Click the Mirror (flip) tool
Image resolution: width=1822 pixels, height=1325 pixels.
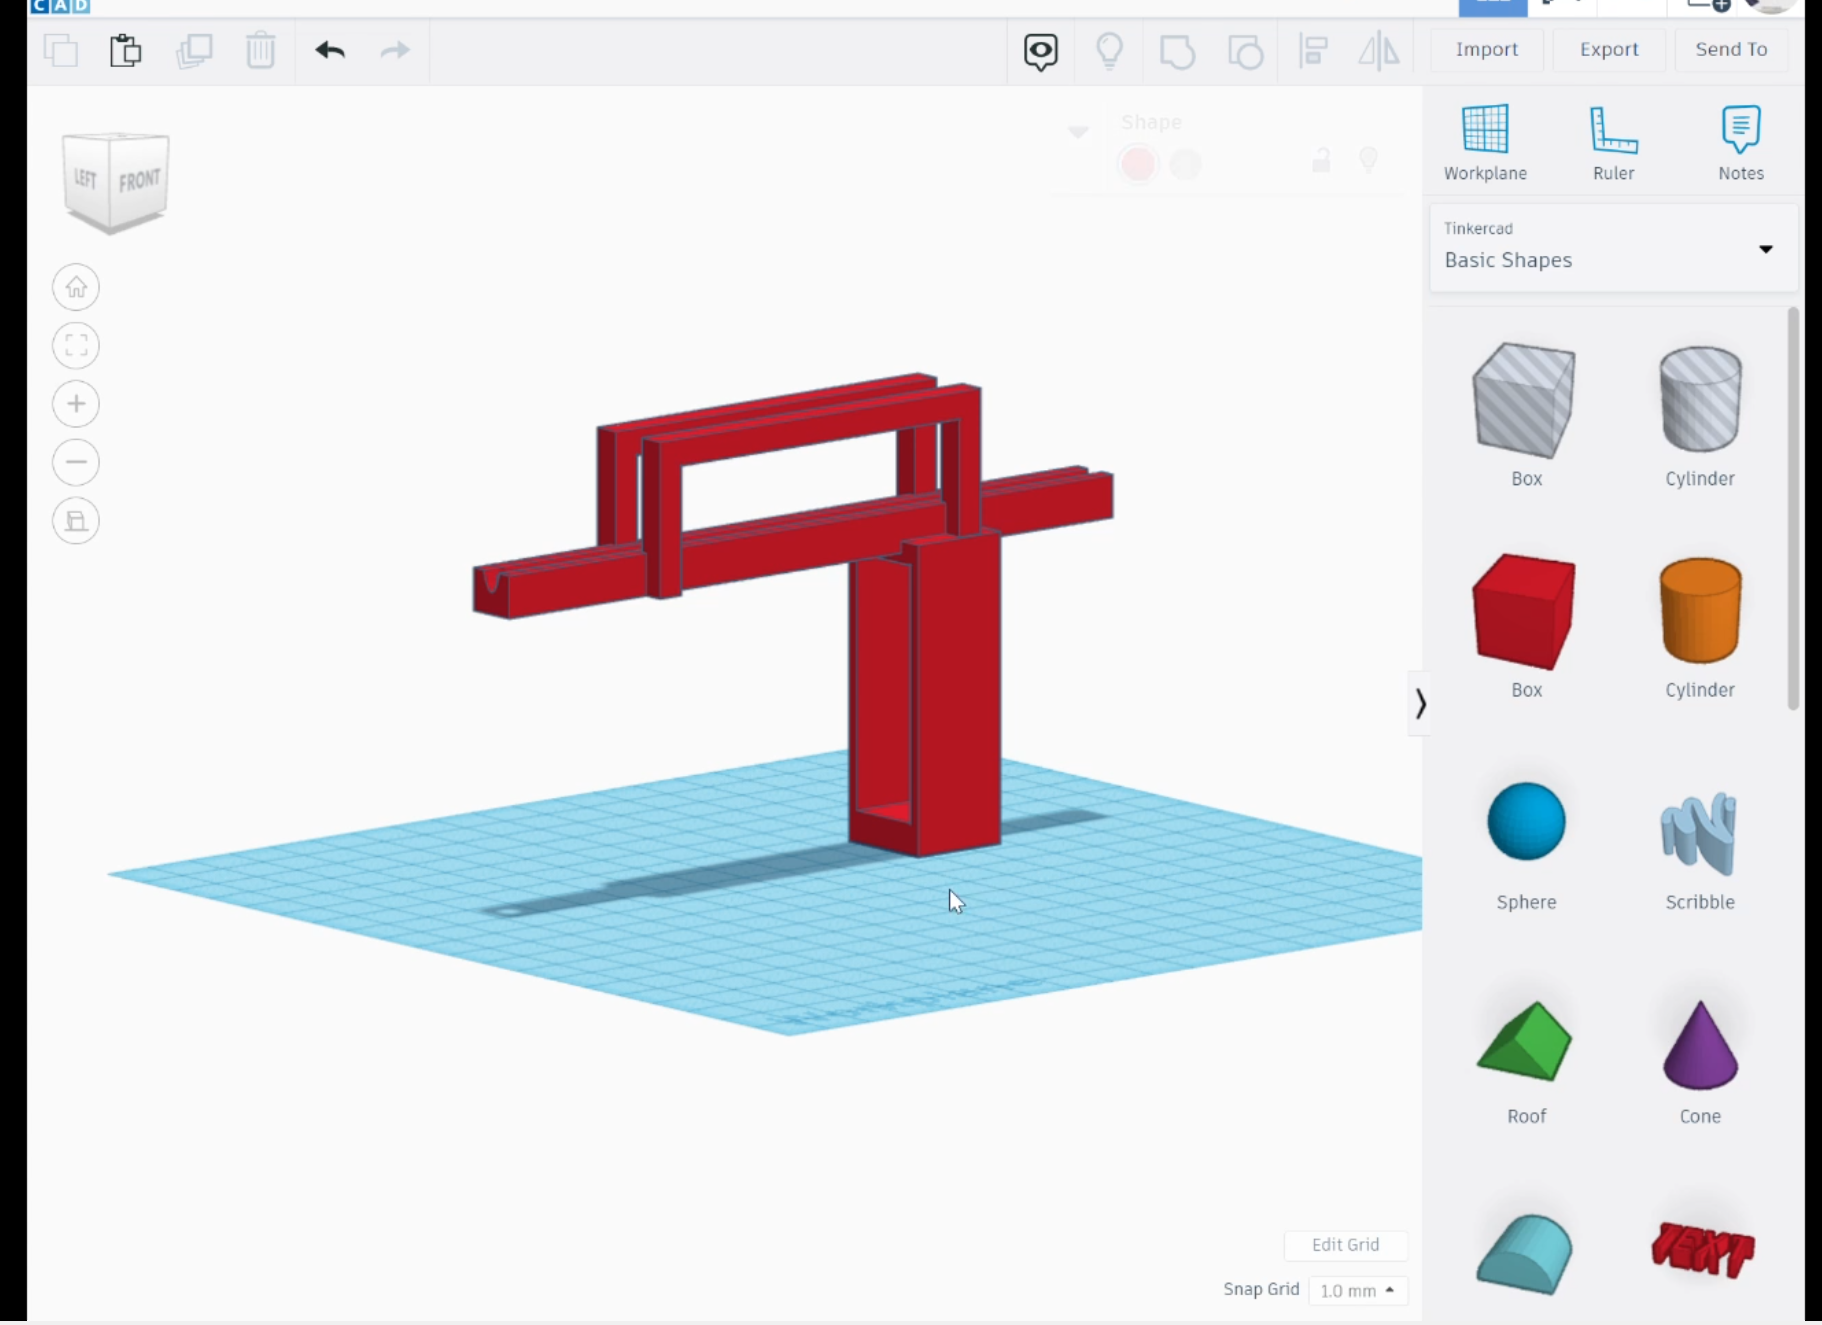1378,51
